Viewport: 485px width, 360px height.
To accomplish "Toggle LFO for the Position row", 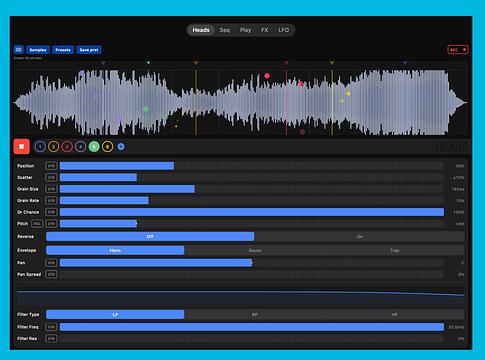I will coord(51,166).
